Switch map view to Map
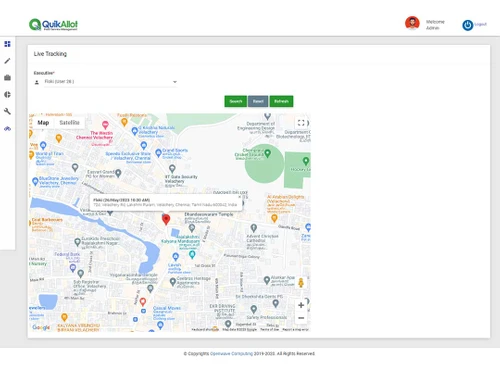Viewport: 500px width, 375px height. [43, 123]
